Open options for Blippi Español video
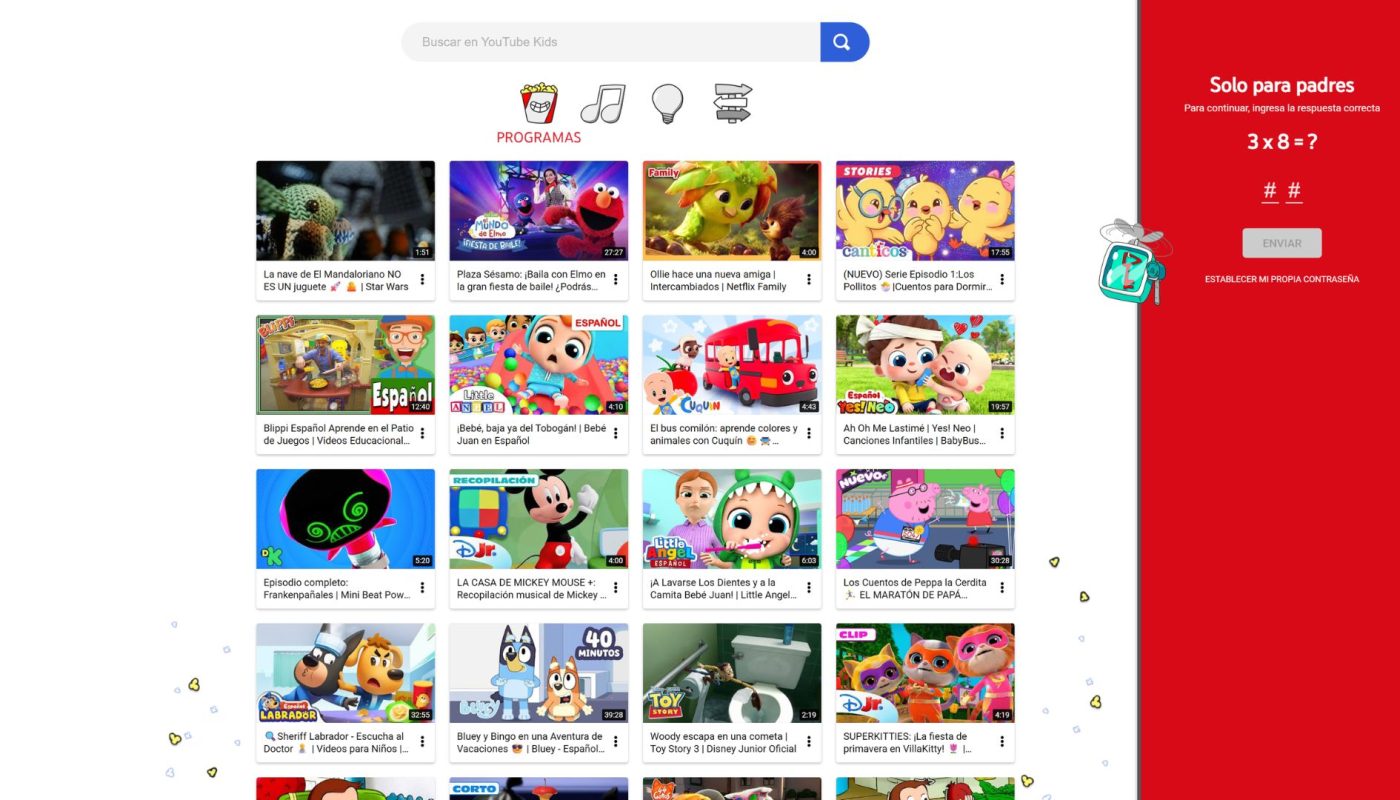Image resolution: width=1400 pixels, height=800 pixels. (x=422, y=434)
